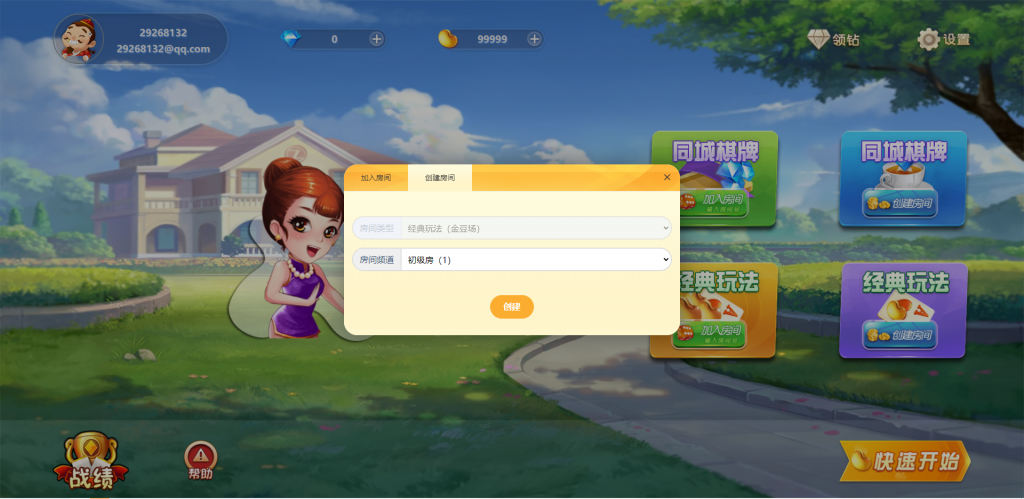The image size is (1024, 499).
Task: Switch to the 加入房间 tab
Action: coord(376,178)
